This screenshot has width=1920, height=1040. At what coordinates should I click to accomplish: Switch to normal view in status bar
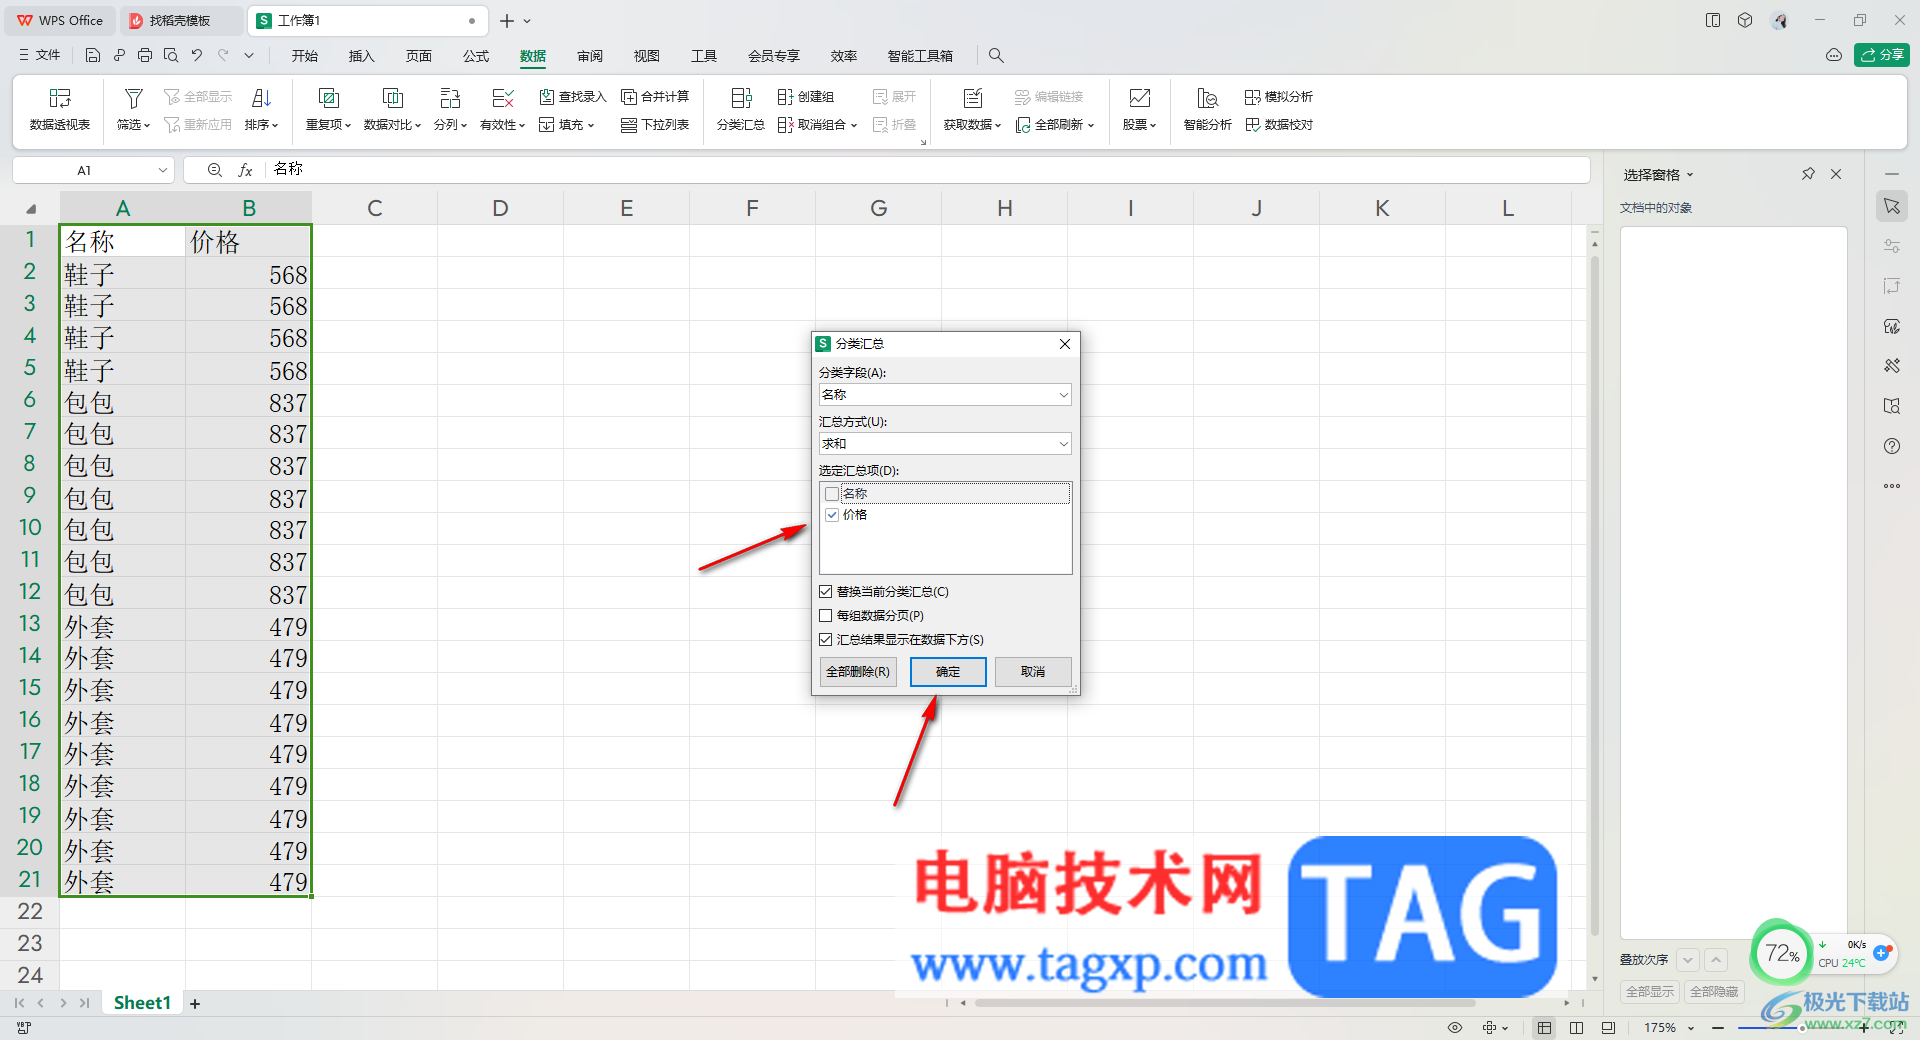1545,1028
